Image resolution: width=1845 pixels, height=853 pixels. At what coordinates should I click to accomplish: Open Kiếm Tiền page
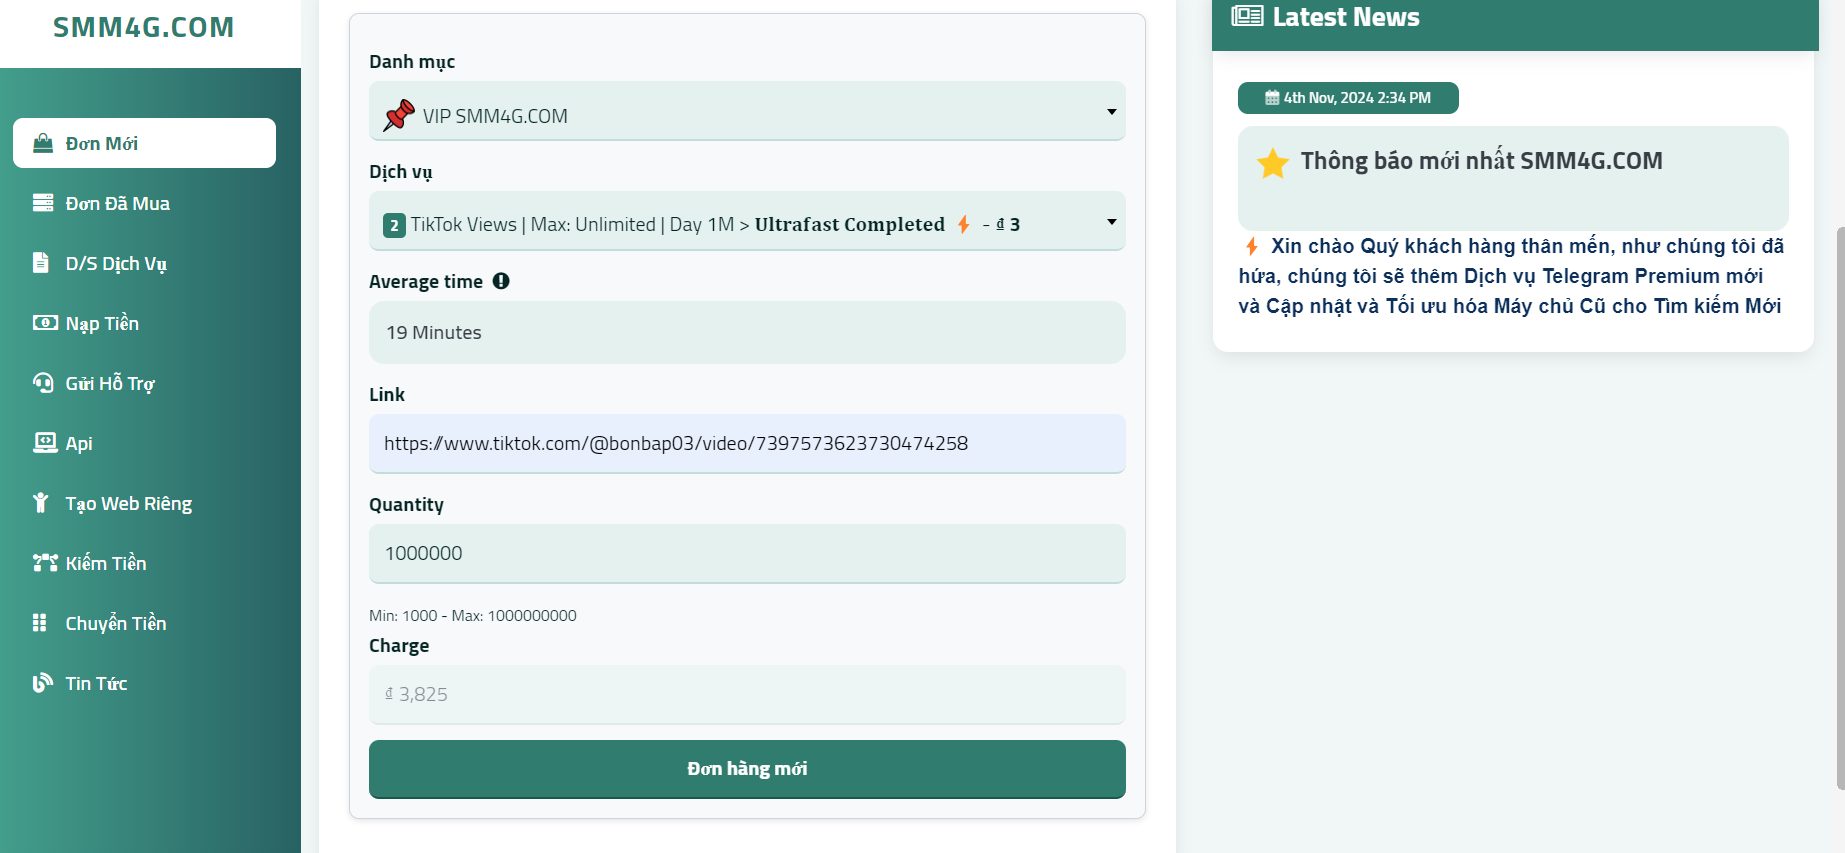144,563
